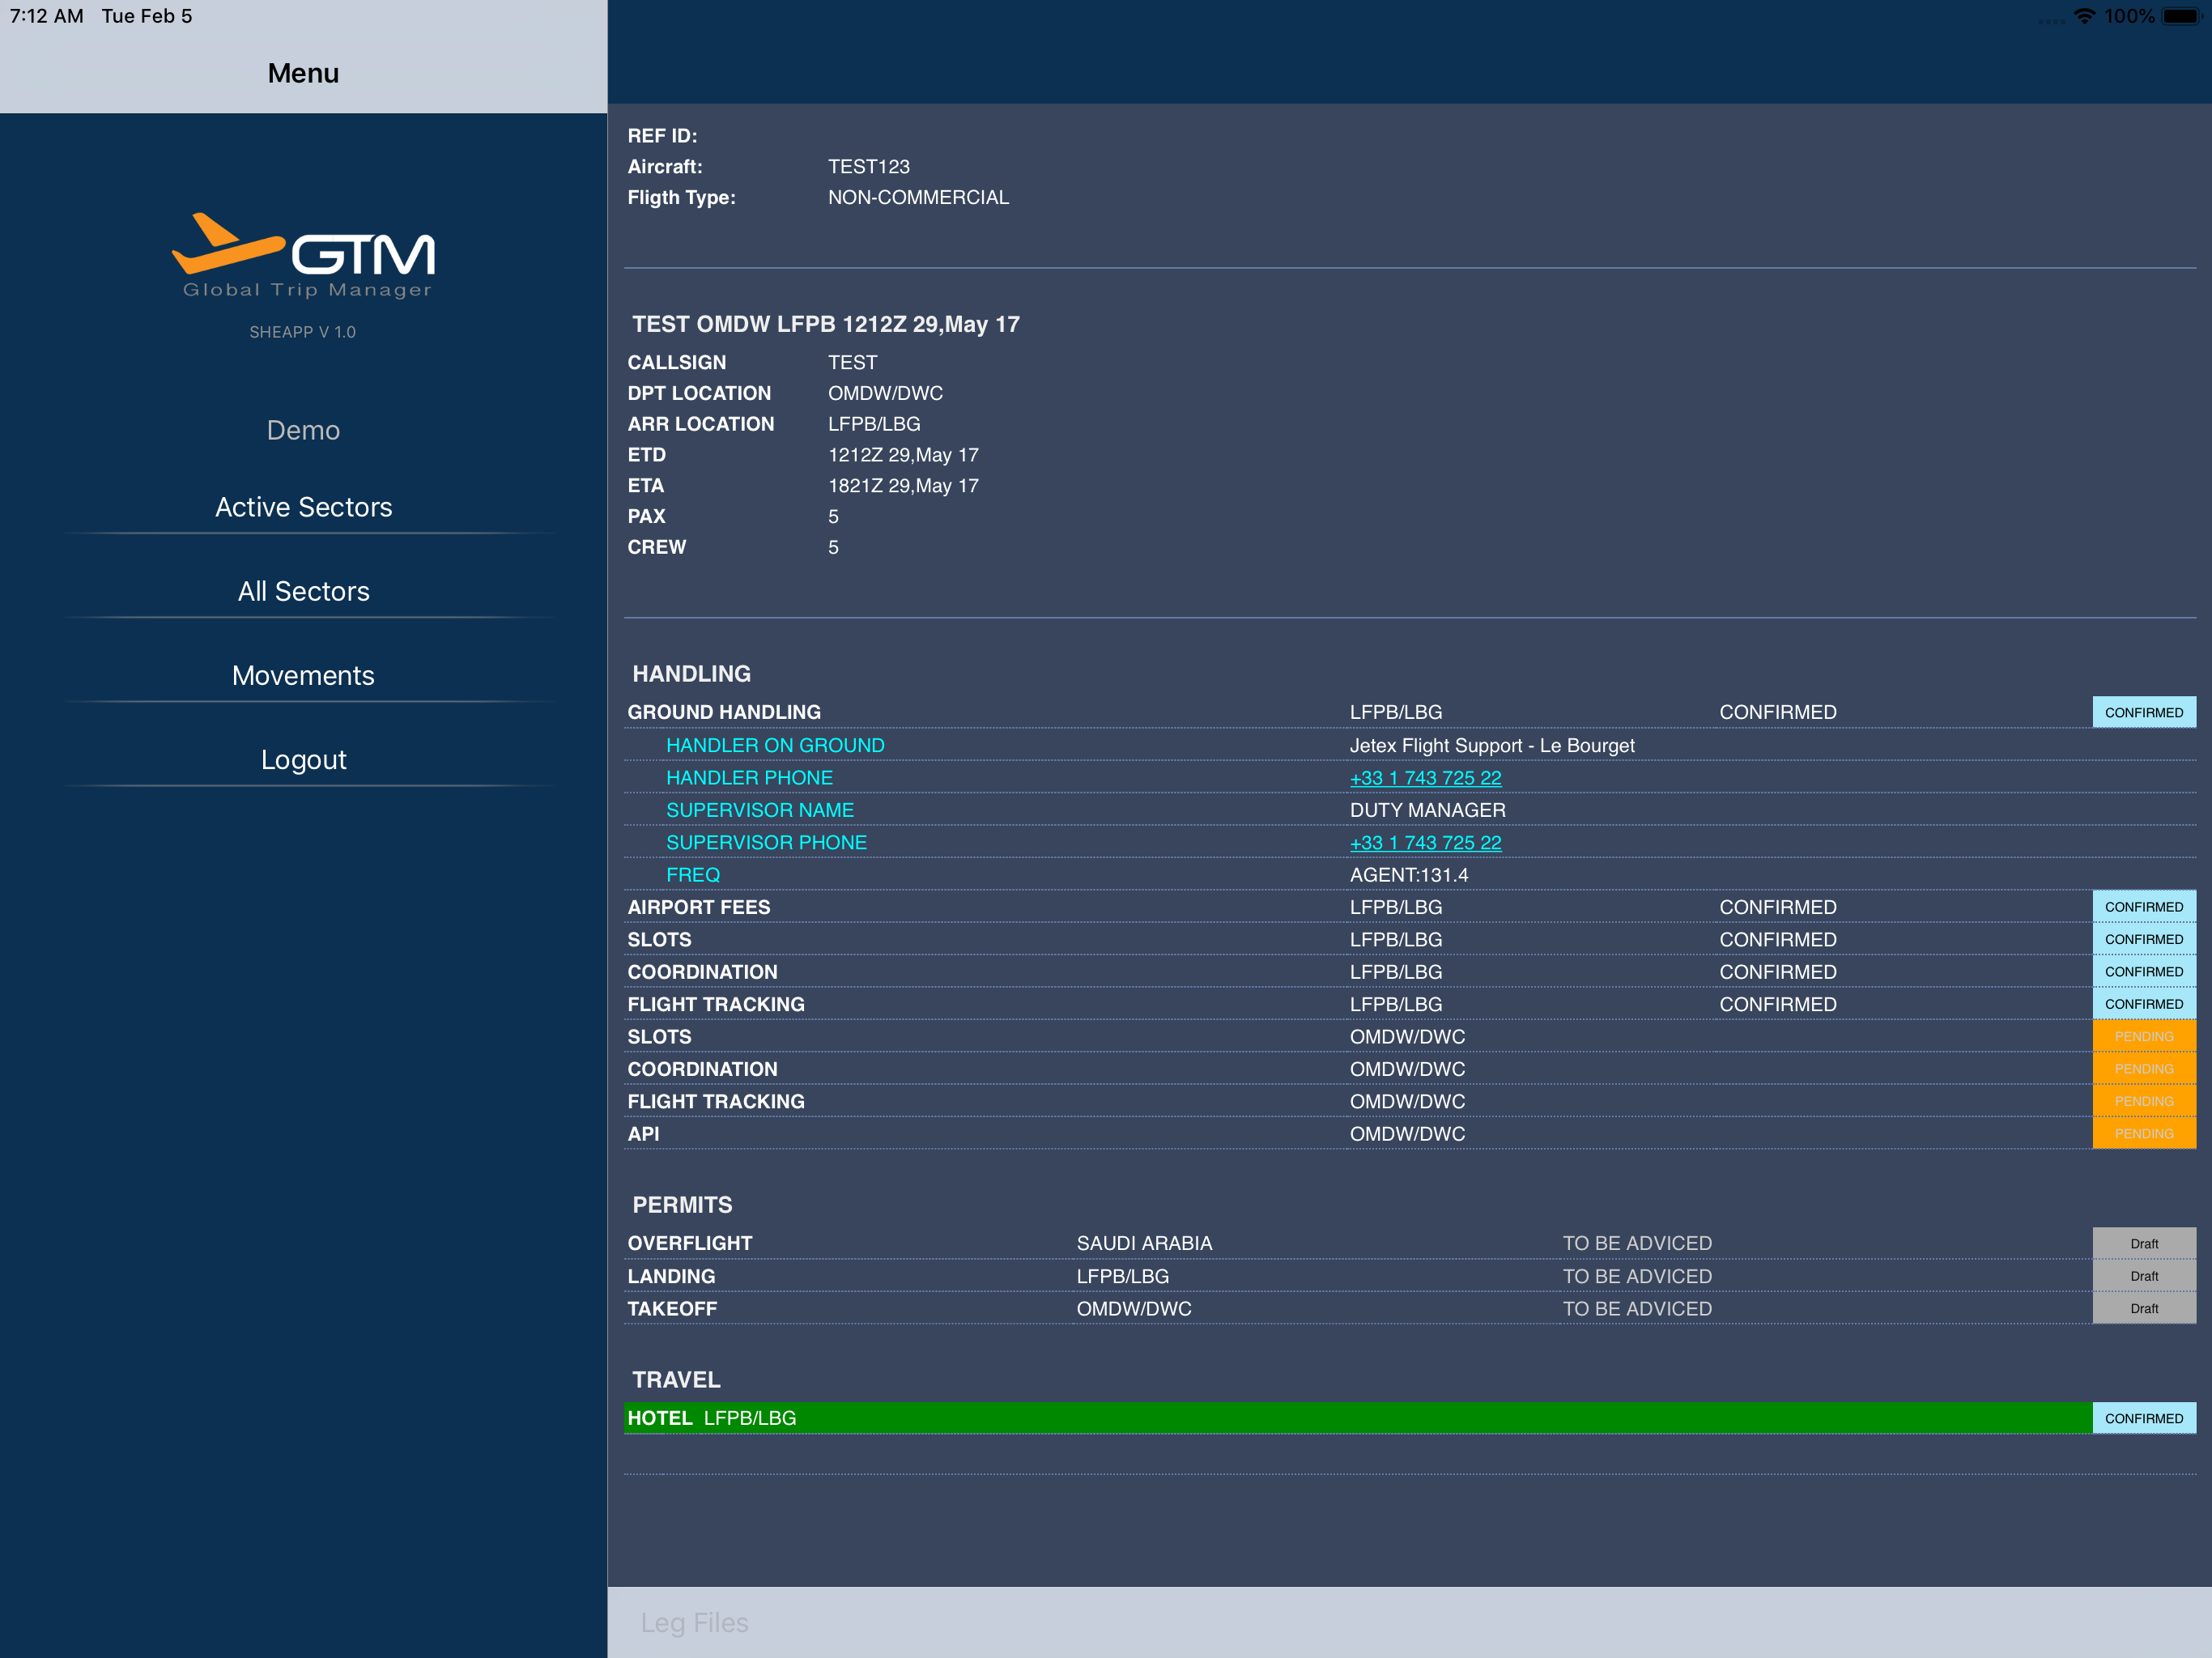The image size is (2212, 1658).
Task: Click 'Jetex Flight Support - Le Bourget'
Action: tap(1492, 745)
